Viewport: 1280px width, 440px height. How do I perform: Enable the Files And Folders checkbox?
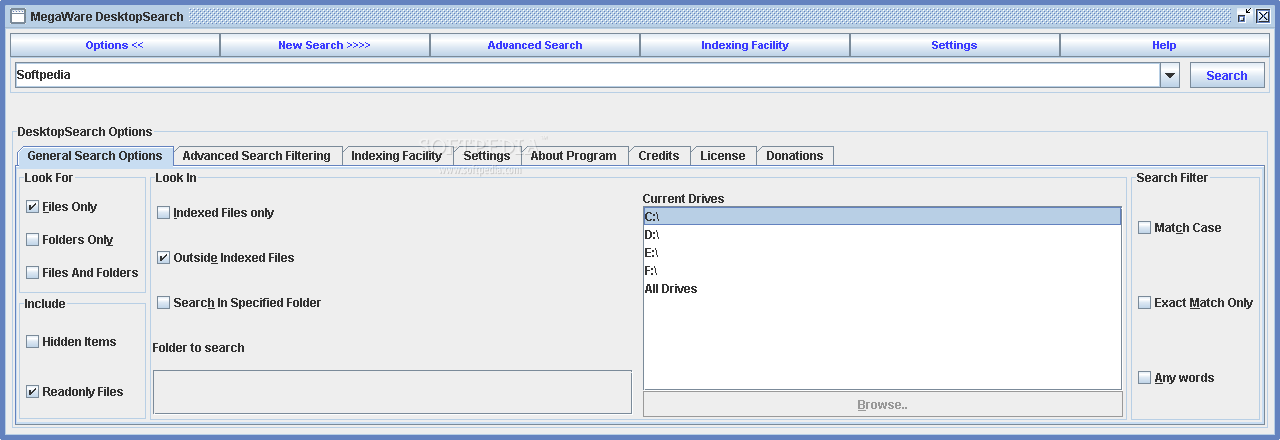coord(33,273)
